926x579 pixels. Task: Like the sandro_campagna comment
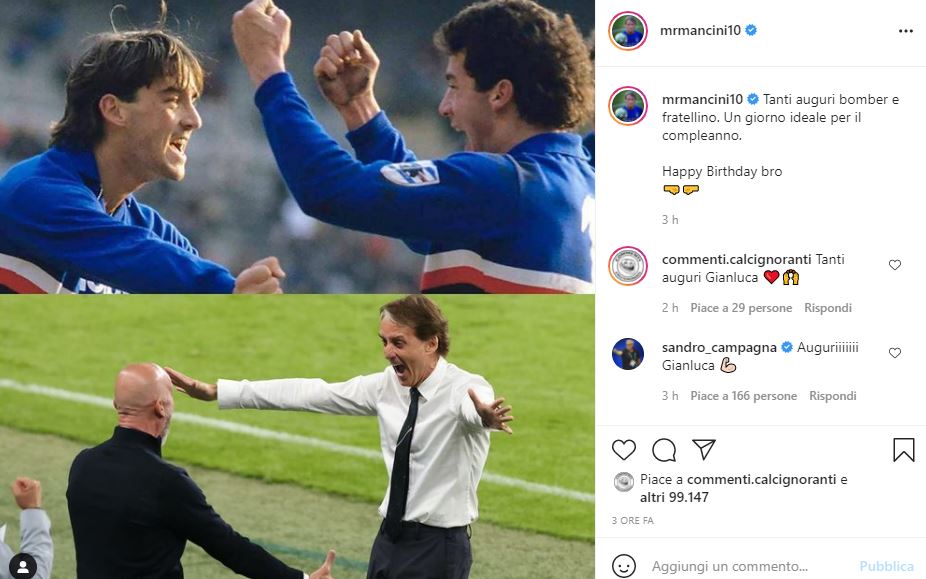coord(895,353)
